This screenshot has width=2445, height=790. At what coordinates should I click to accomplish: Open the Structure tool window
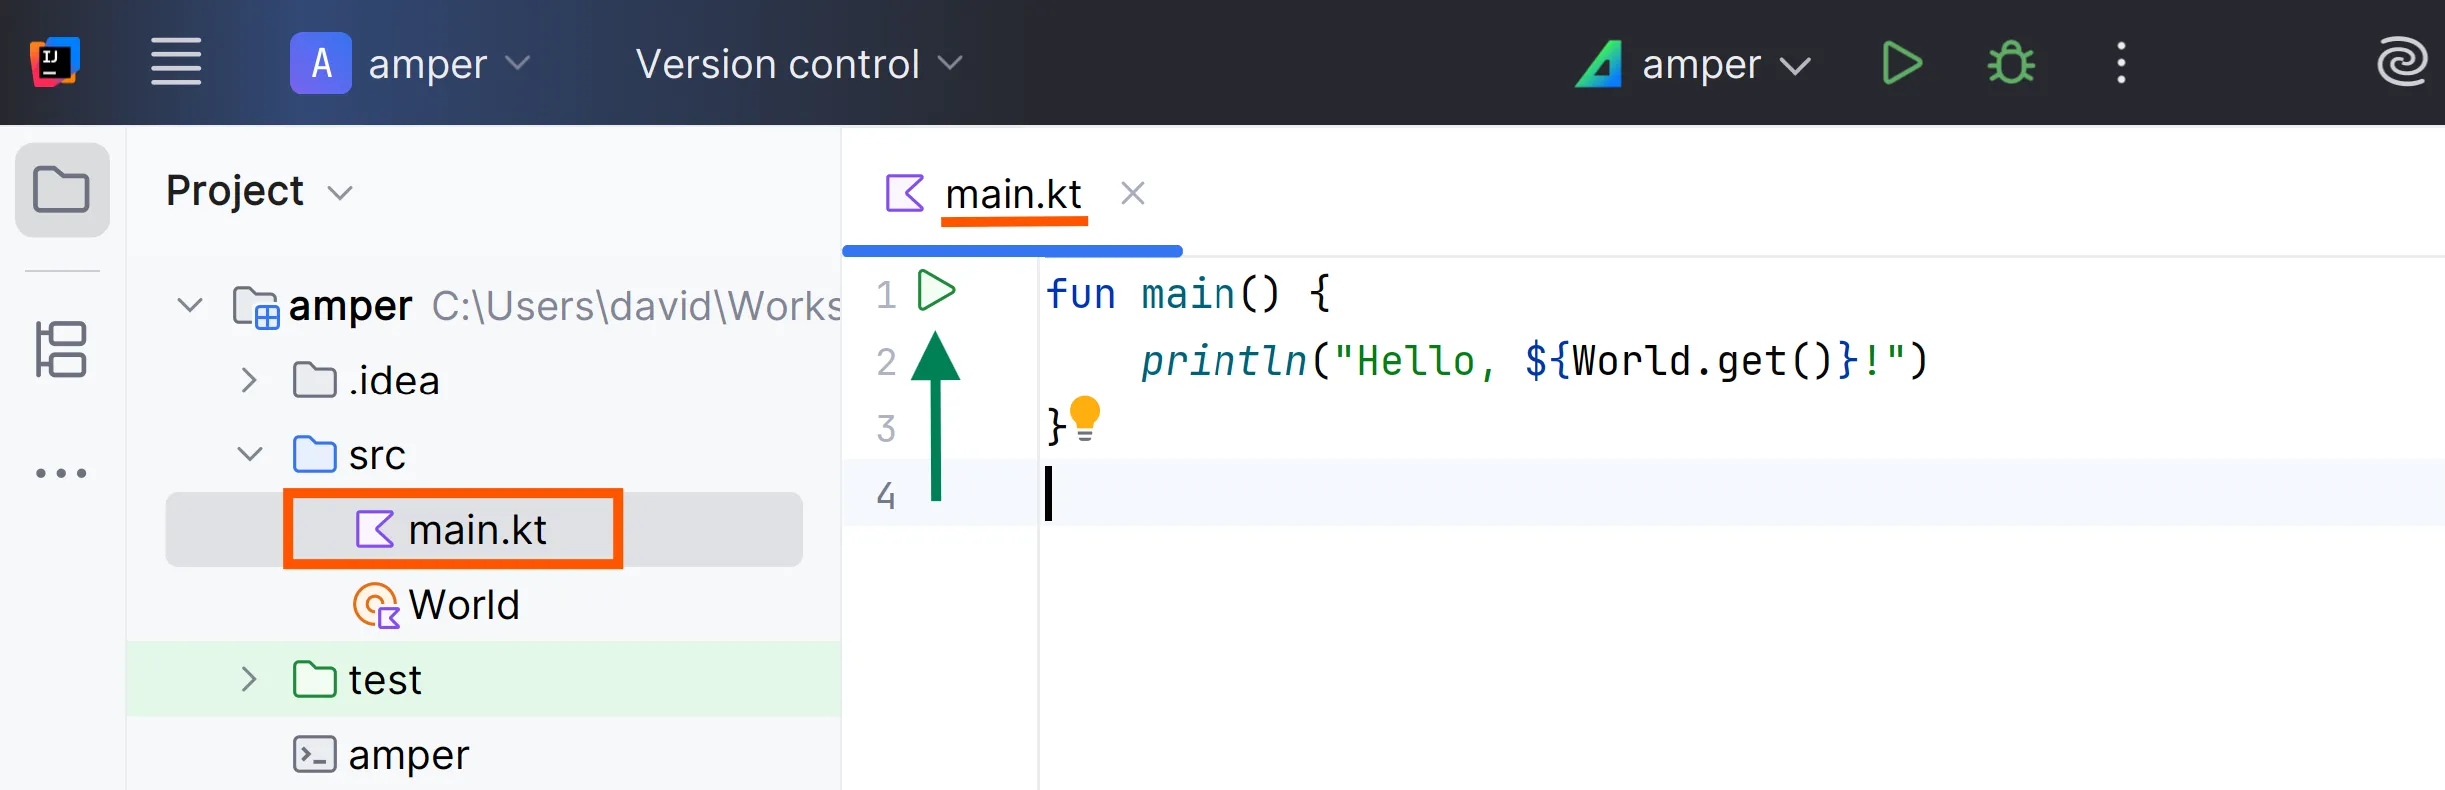62,349
